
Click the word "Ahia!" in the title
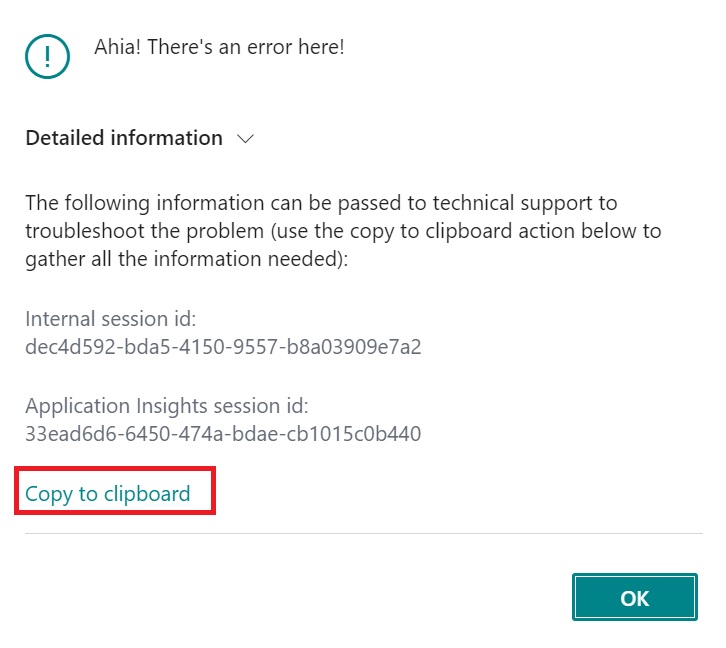(x=117, y=47)
